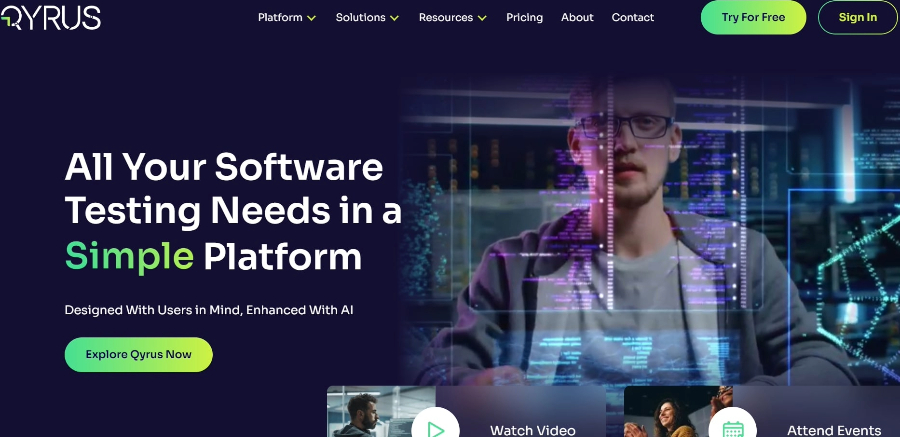Screen dimensions: 900x437
Task: Click the Try For Free button
Action: 753,17
